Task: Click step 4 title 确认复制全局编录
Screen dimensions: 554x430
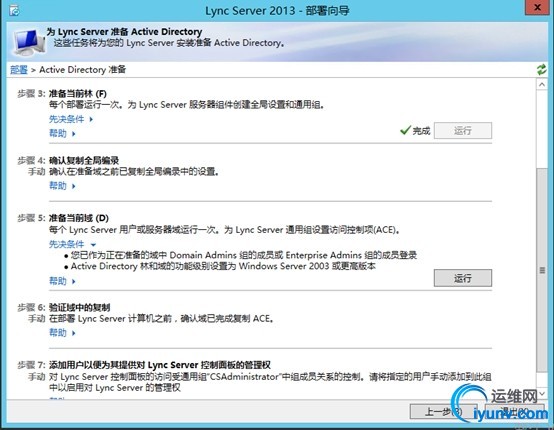Action: [x=84, y=161]
